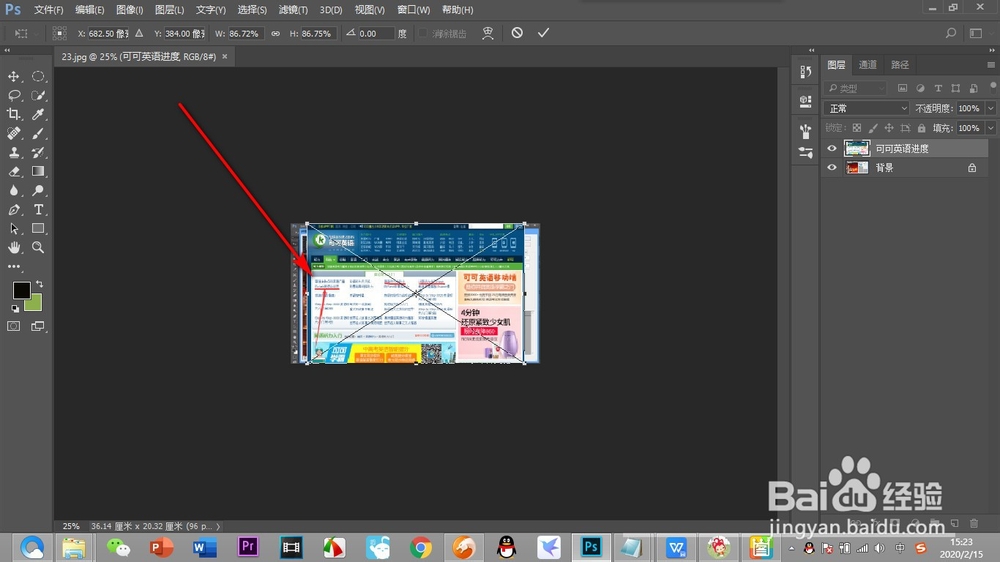Switch to the 路径 tab
1000x562 pixels.
click(x=900, y=65)
